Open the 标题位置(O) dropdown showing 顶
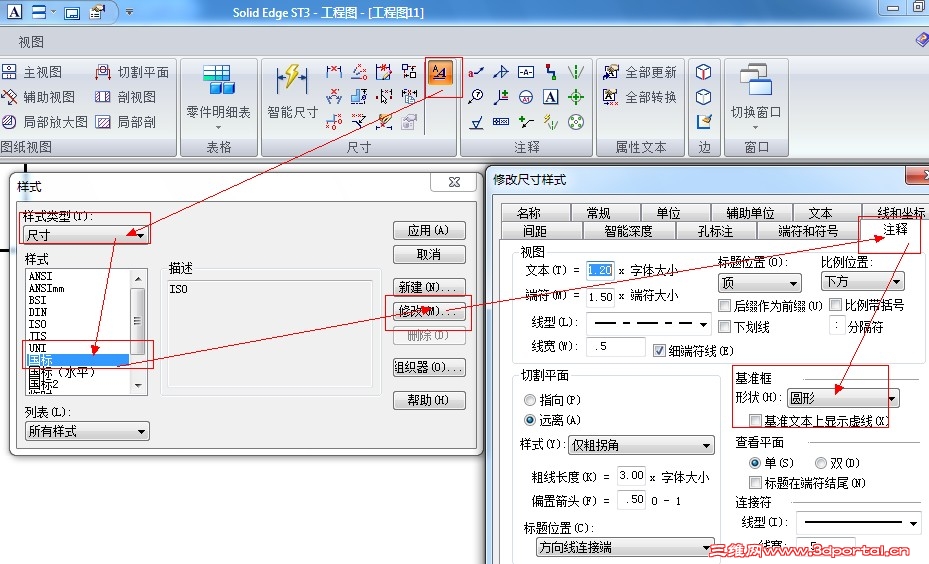Screen dimensions: 929x564 coord(760,283)
